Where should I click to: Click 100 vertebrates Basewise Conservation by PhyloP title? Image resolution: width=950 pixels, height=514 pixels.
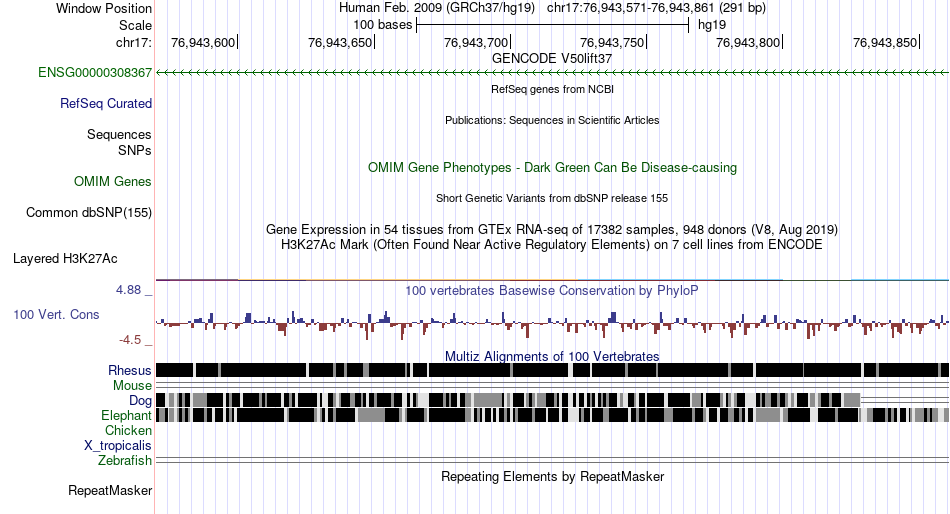552,291
